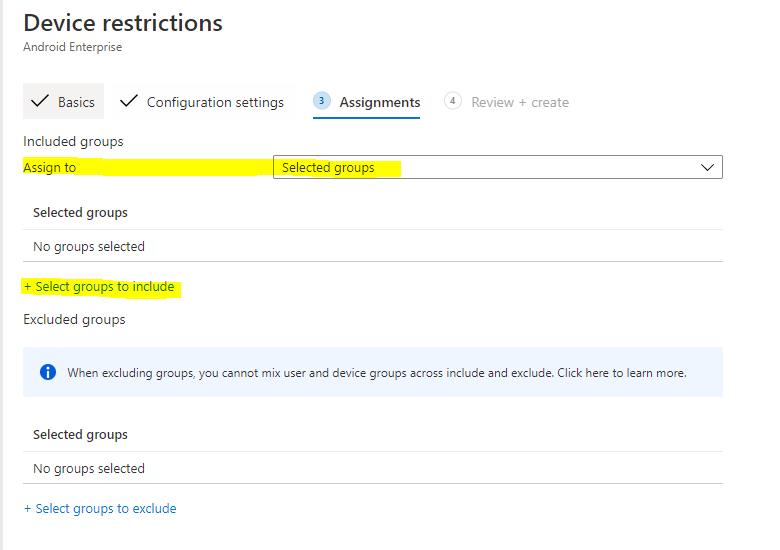Viewport: 780px width, 550px height.
Task: Click the checkmark icon beside Configuration settings
Action: (128, 102)
